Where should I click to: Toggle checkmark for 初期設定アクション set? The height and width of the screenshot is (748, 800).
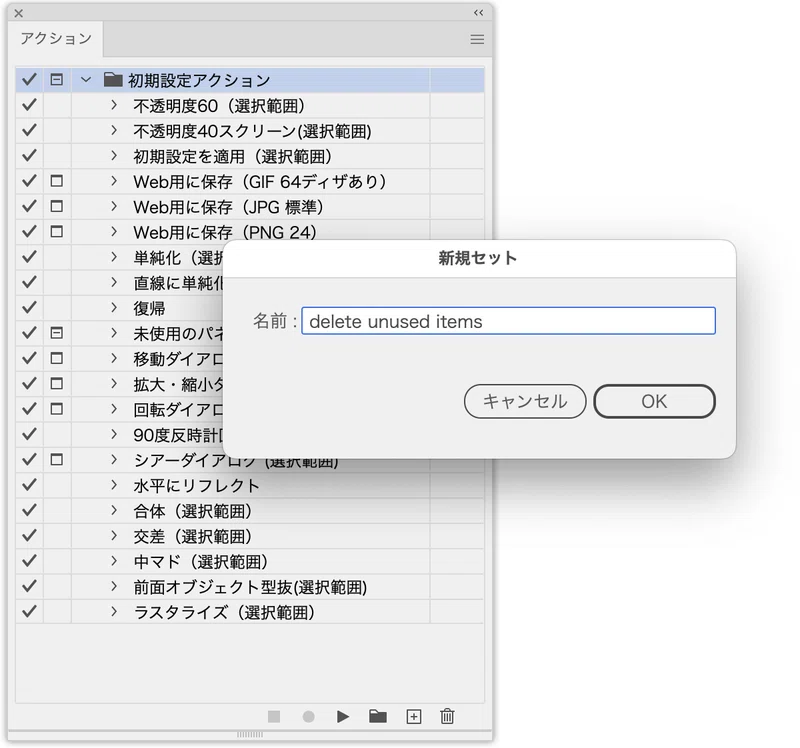point(29,80)
